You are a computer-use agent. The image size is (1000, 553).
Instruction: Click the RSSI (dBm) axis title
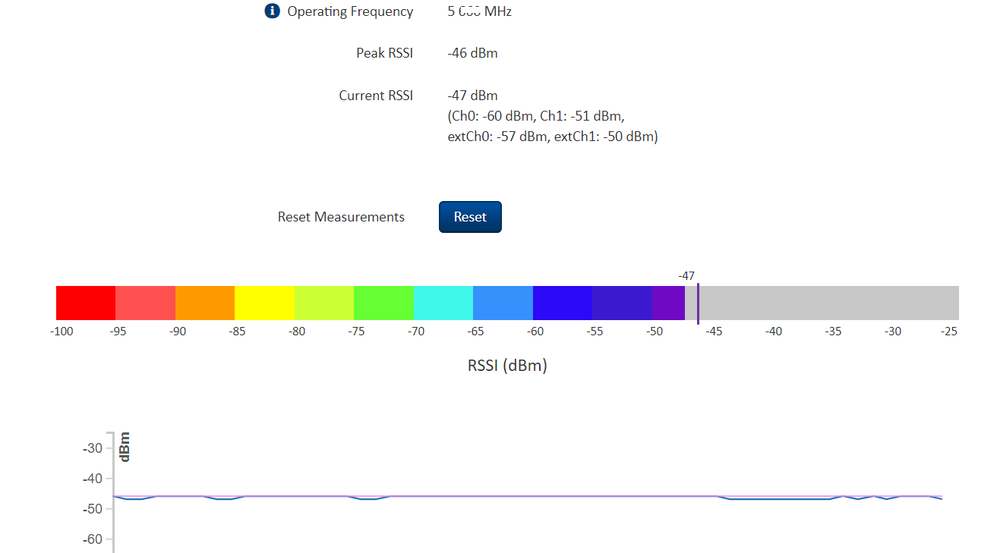click(507, 365)
